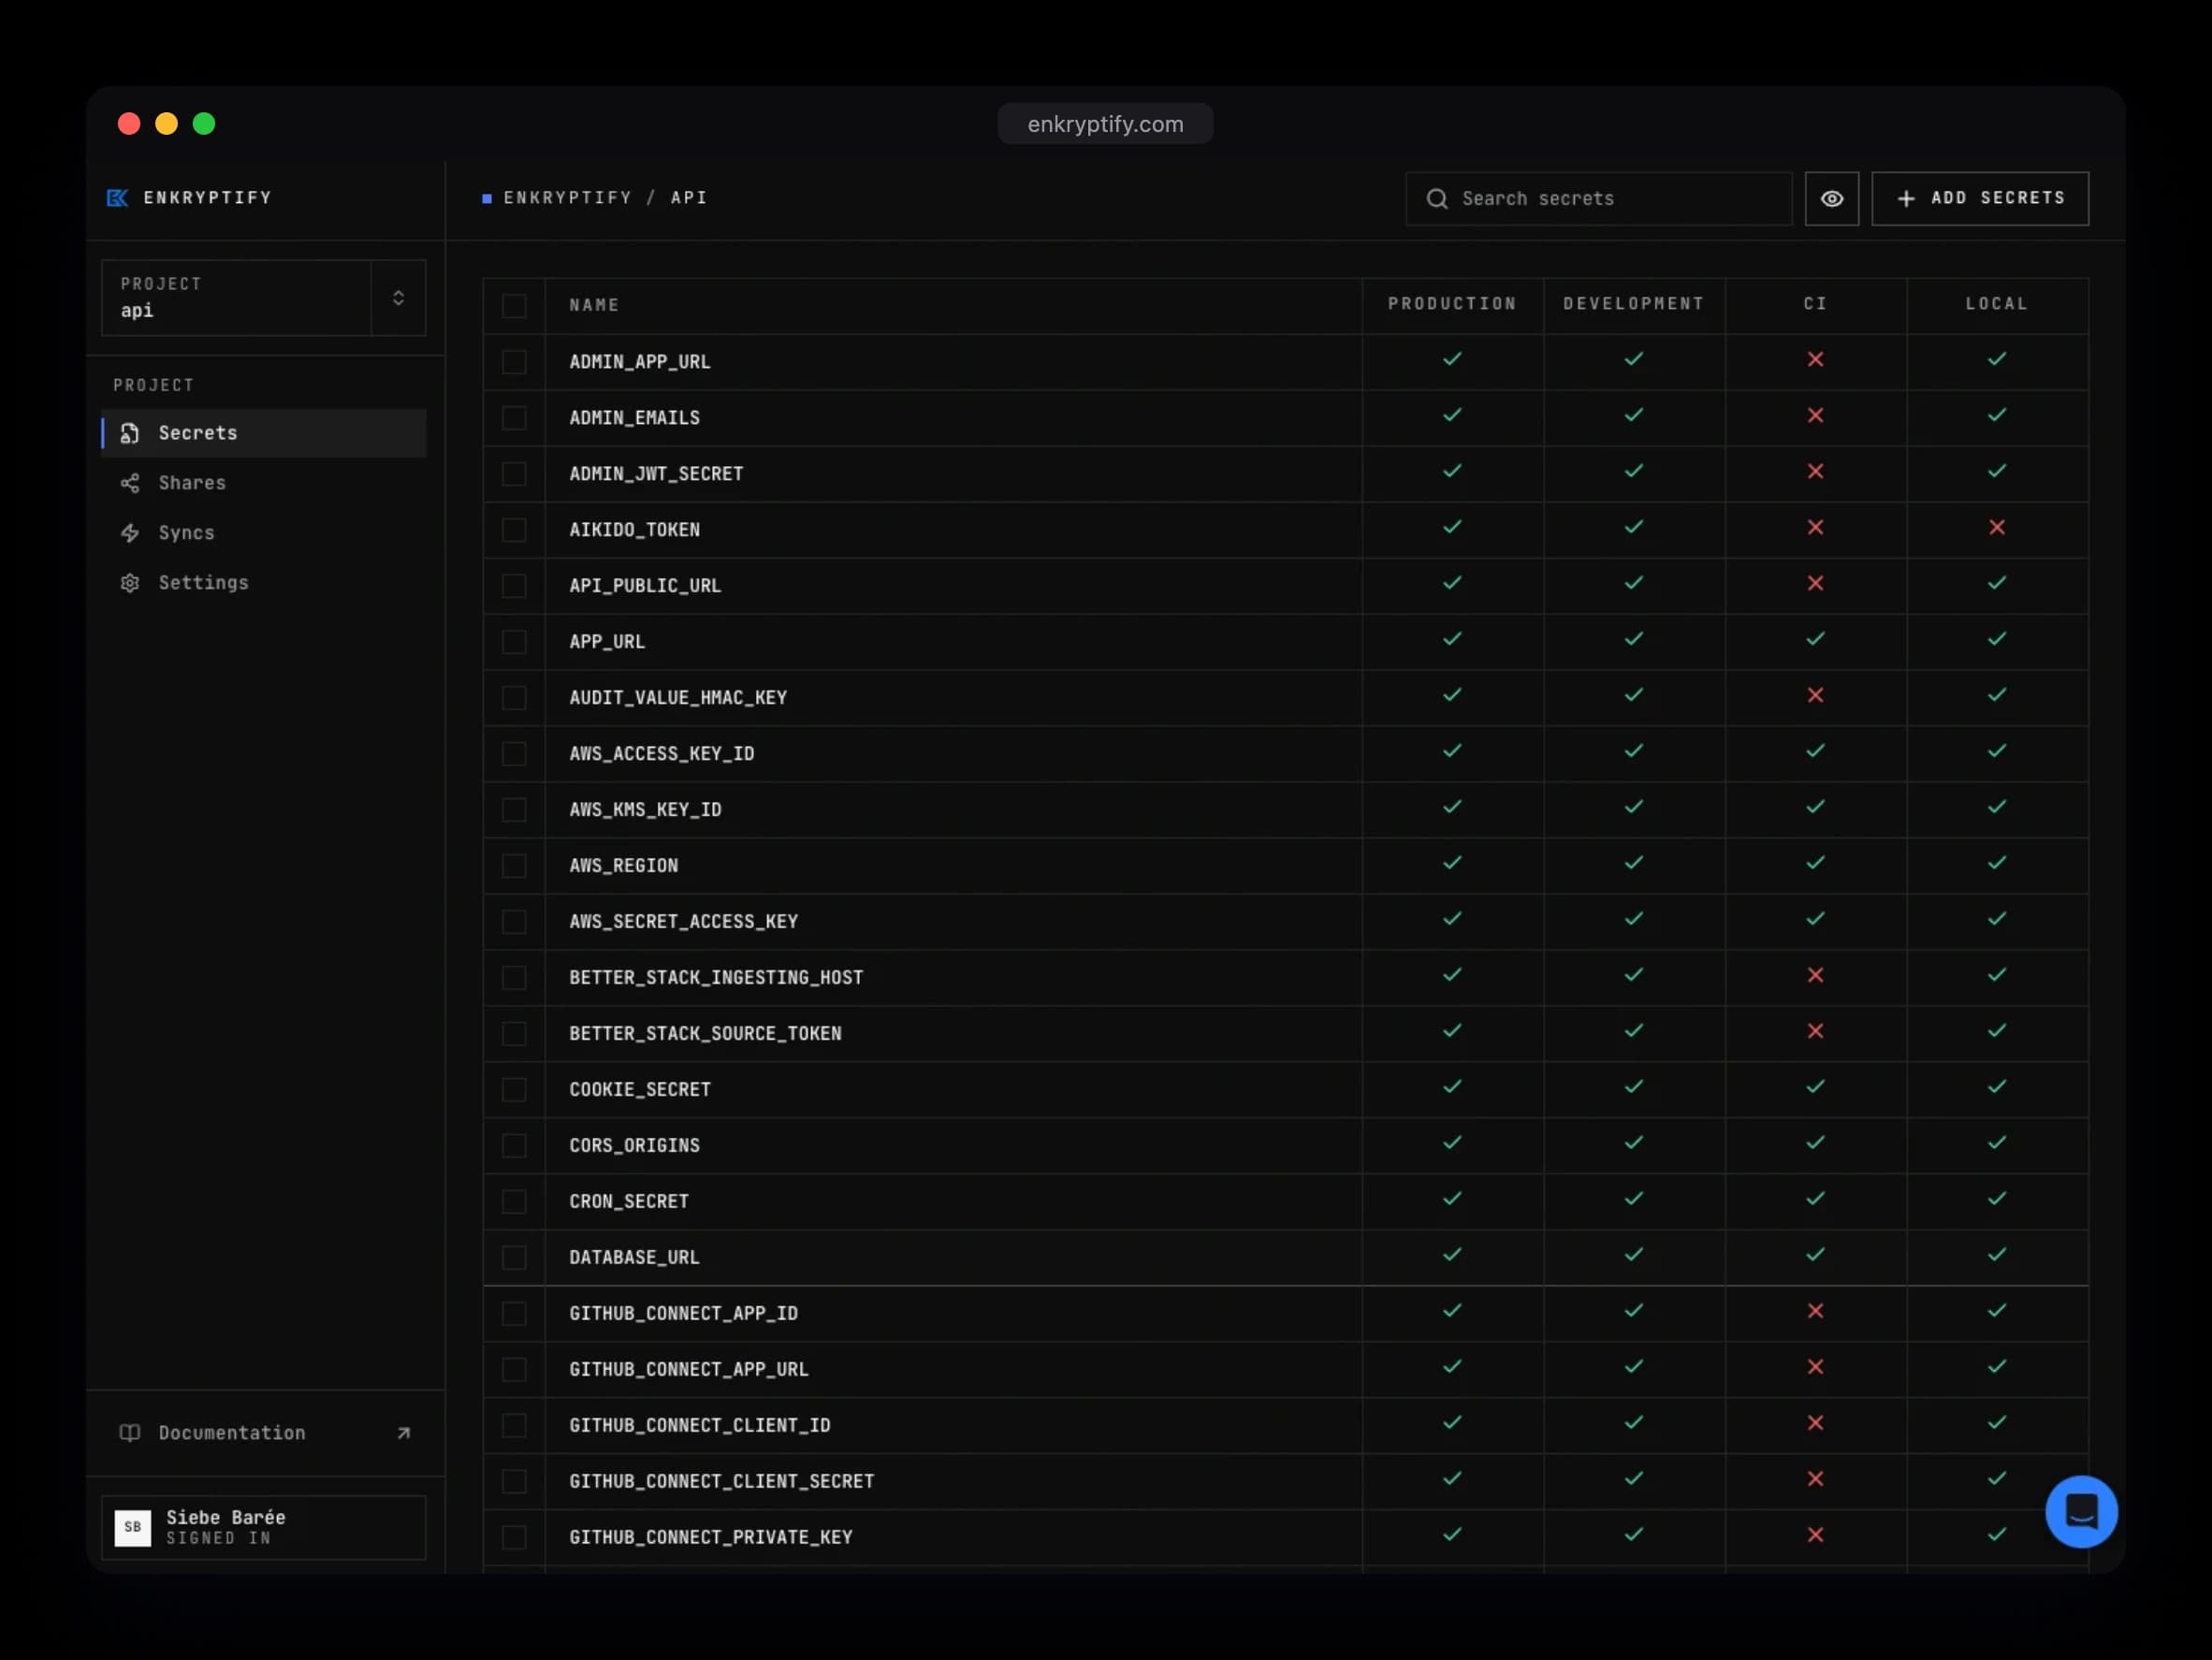Viewport: 2212px width, 1660px height.
Task: Click the external-link arrow beside Documentation
Action: (x=403, y=1433)
